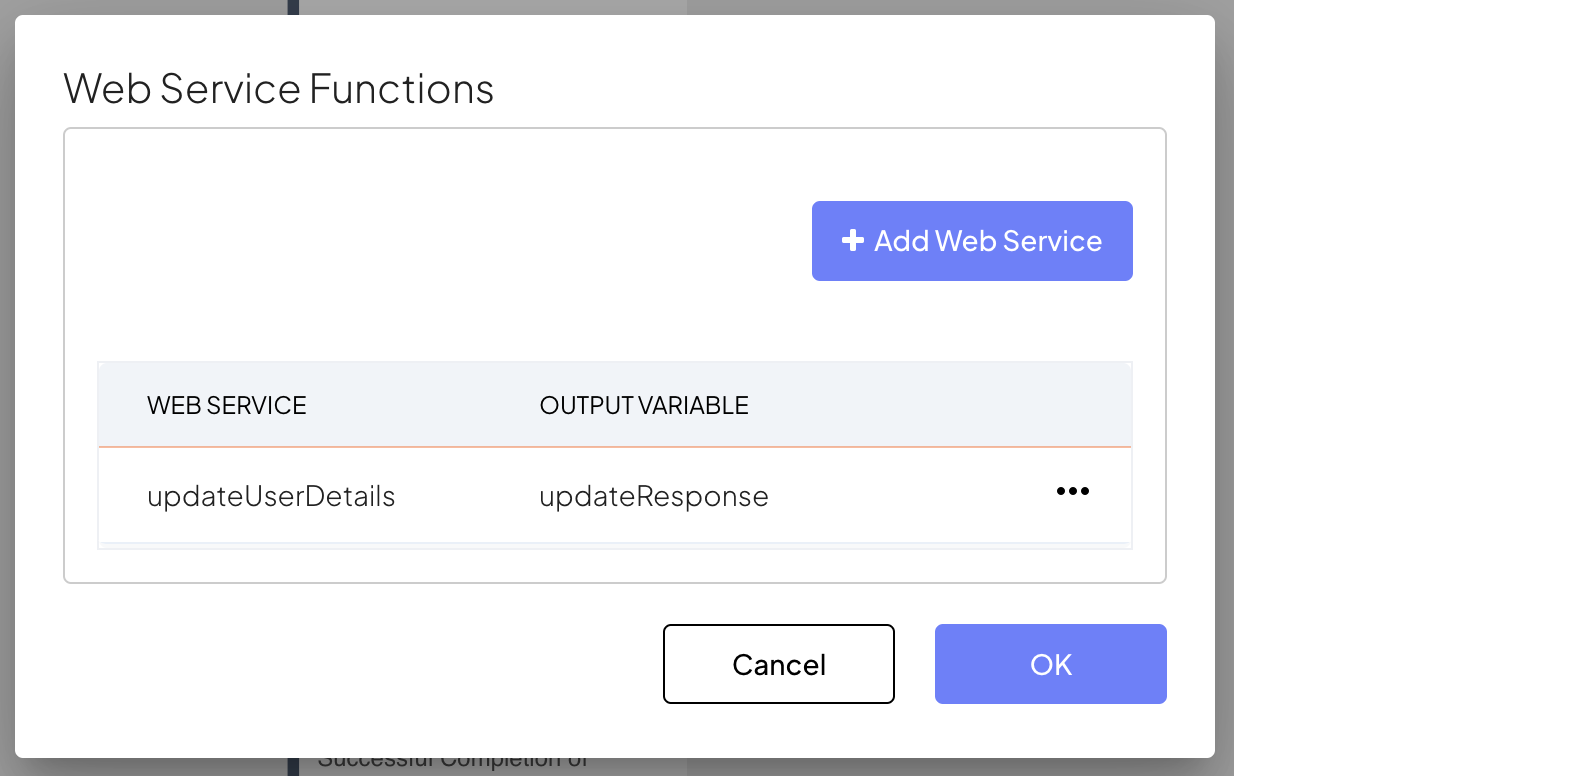Click the dimmed background strip right of the dialog

pos(1224,400)
